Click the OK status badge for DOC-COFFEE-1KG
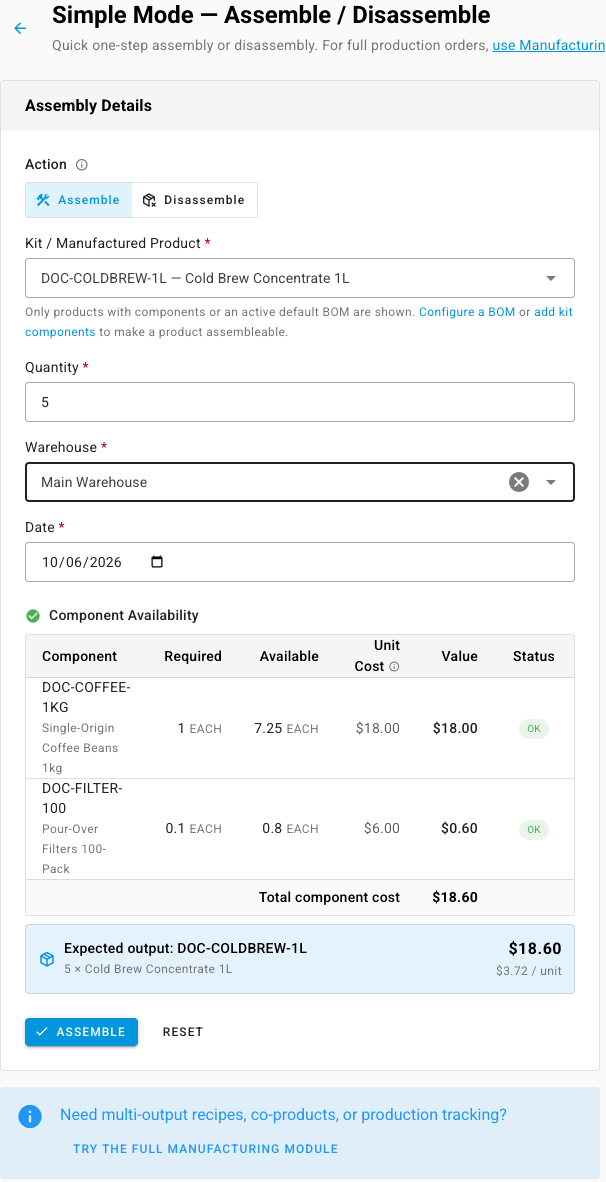This screenshot has width=606, height=1182. (x=534, y=729)
